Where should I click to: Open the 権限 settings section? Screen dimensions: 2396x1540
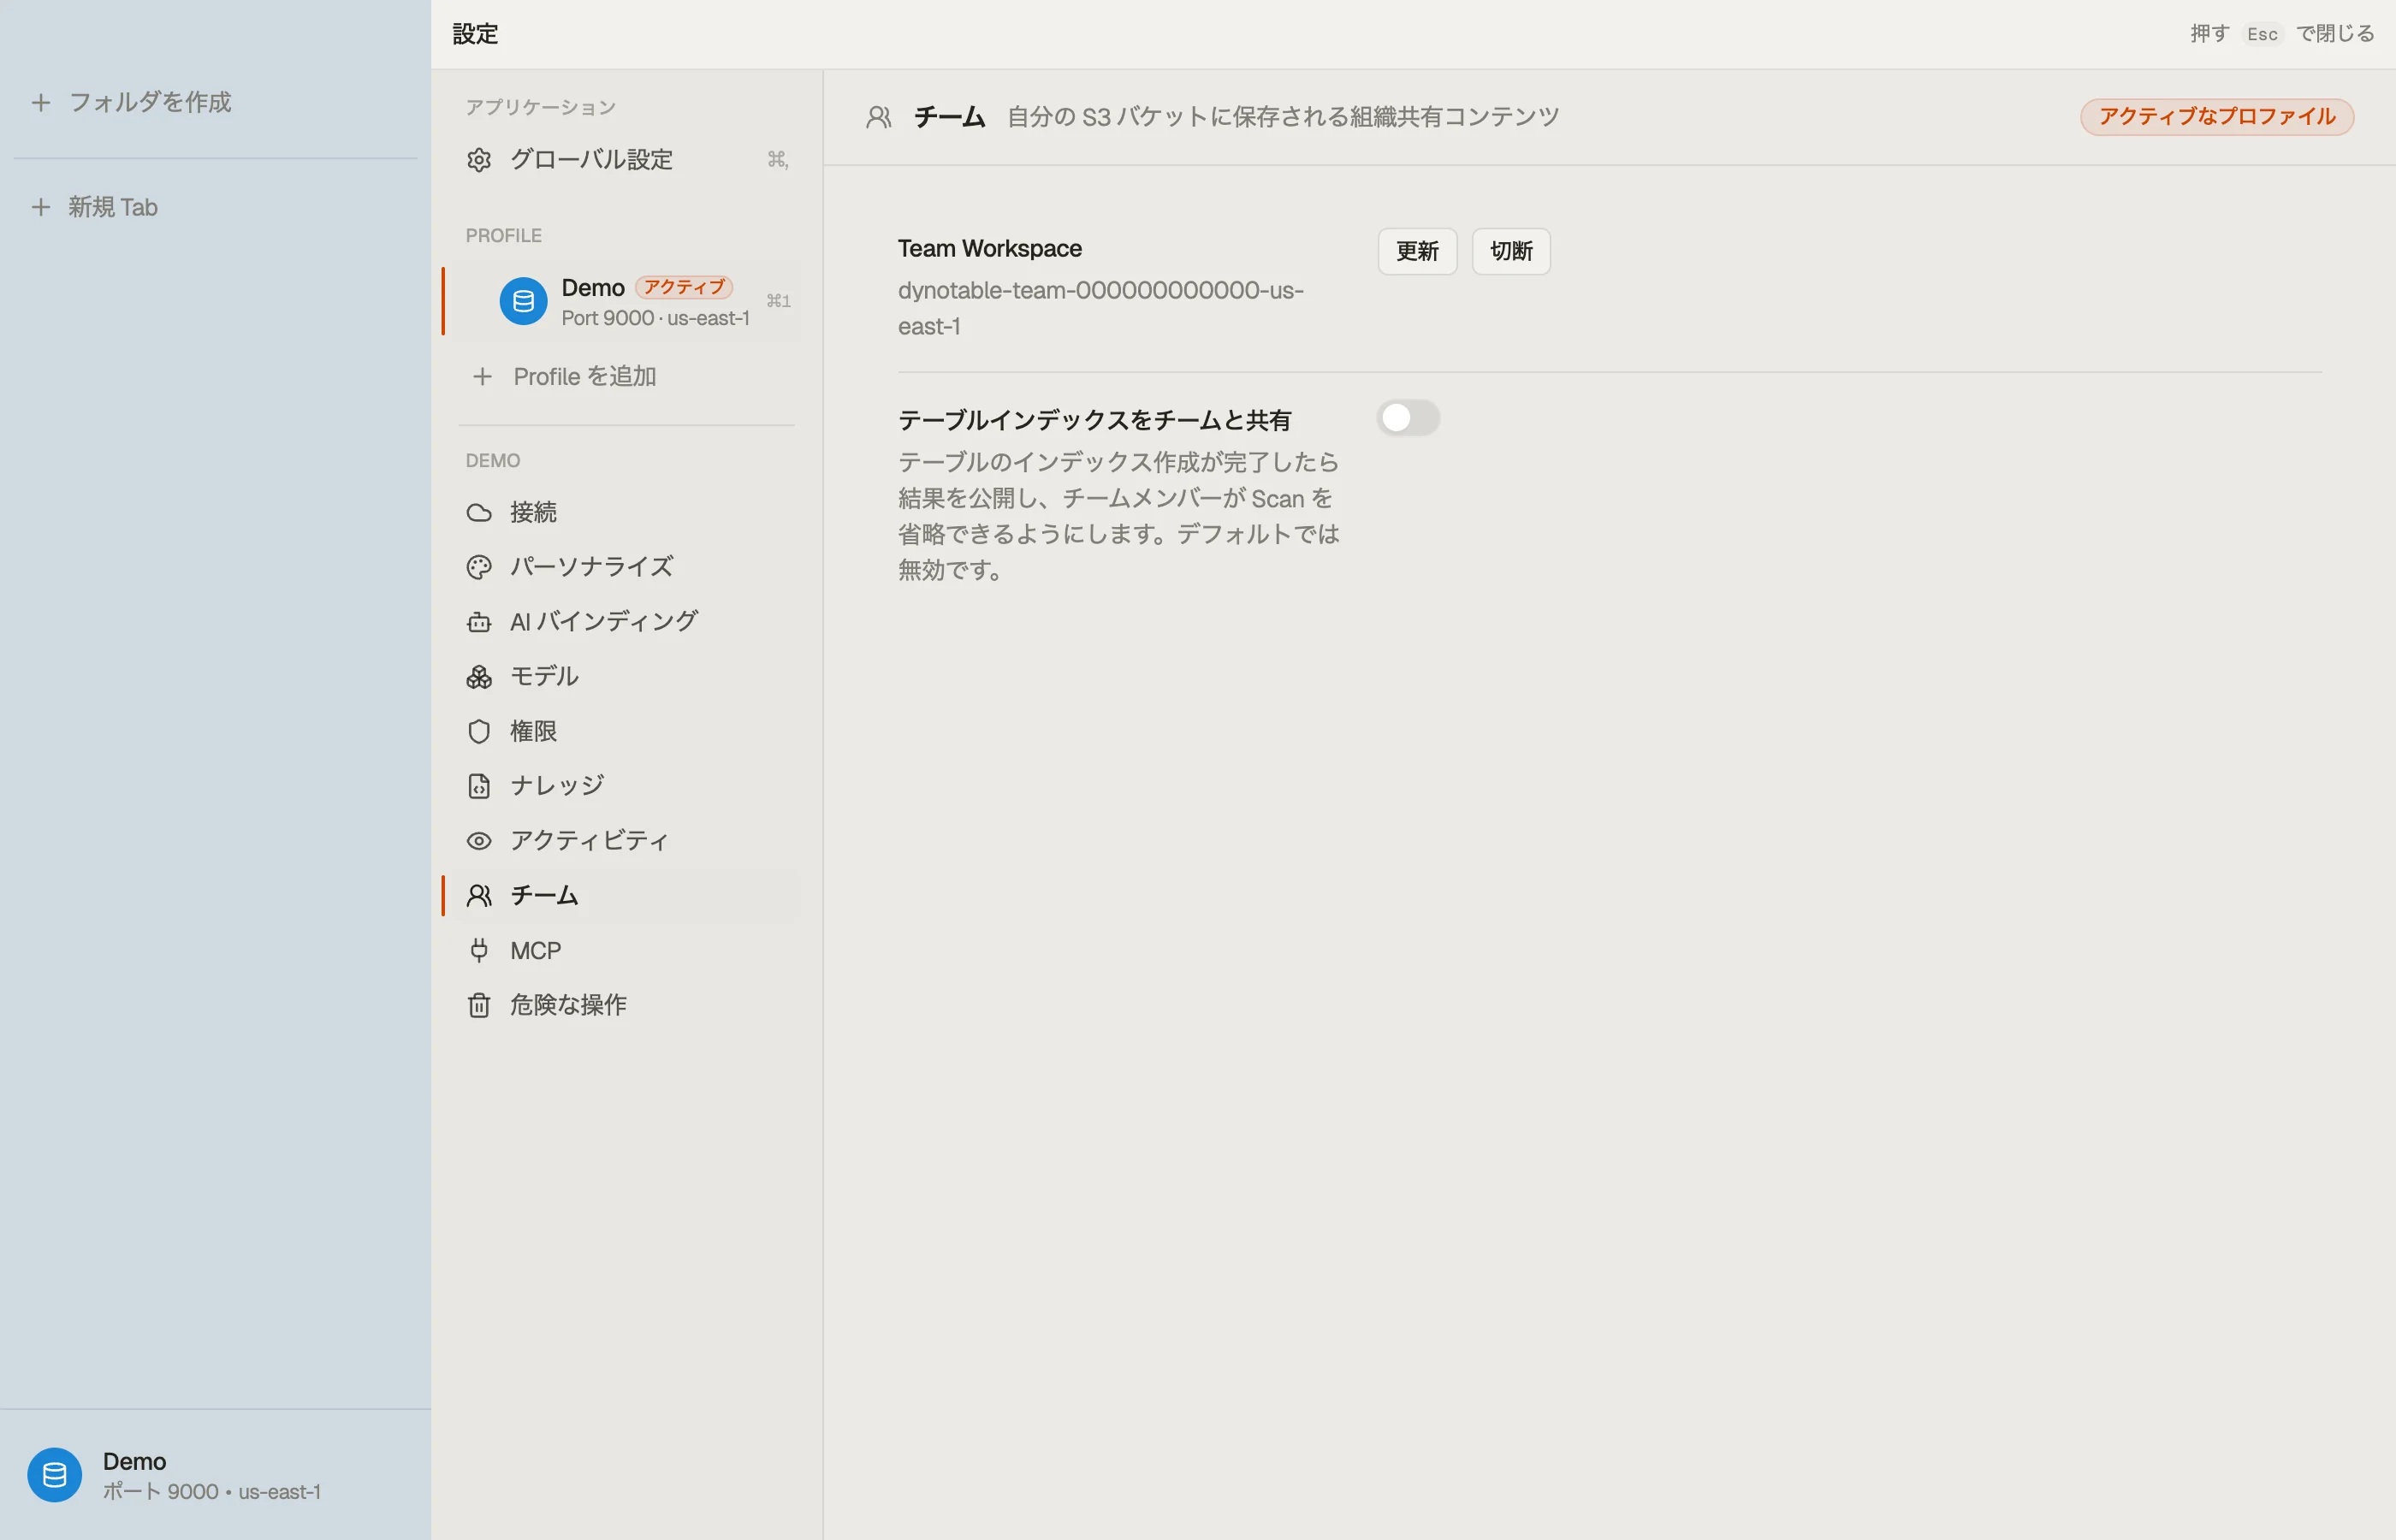(x=626, y=731)
